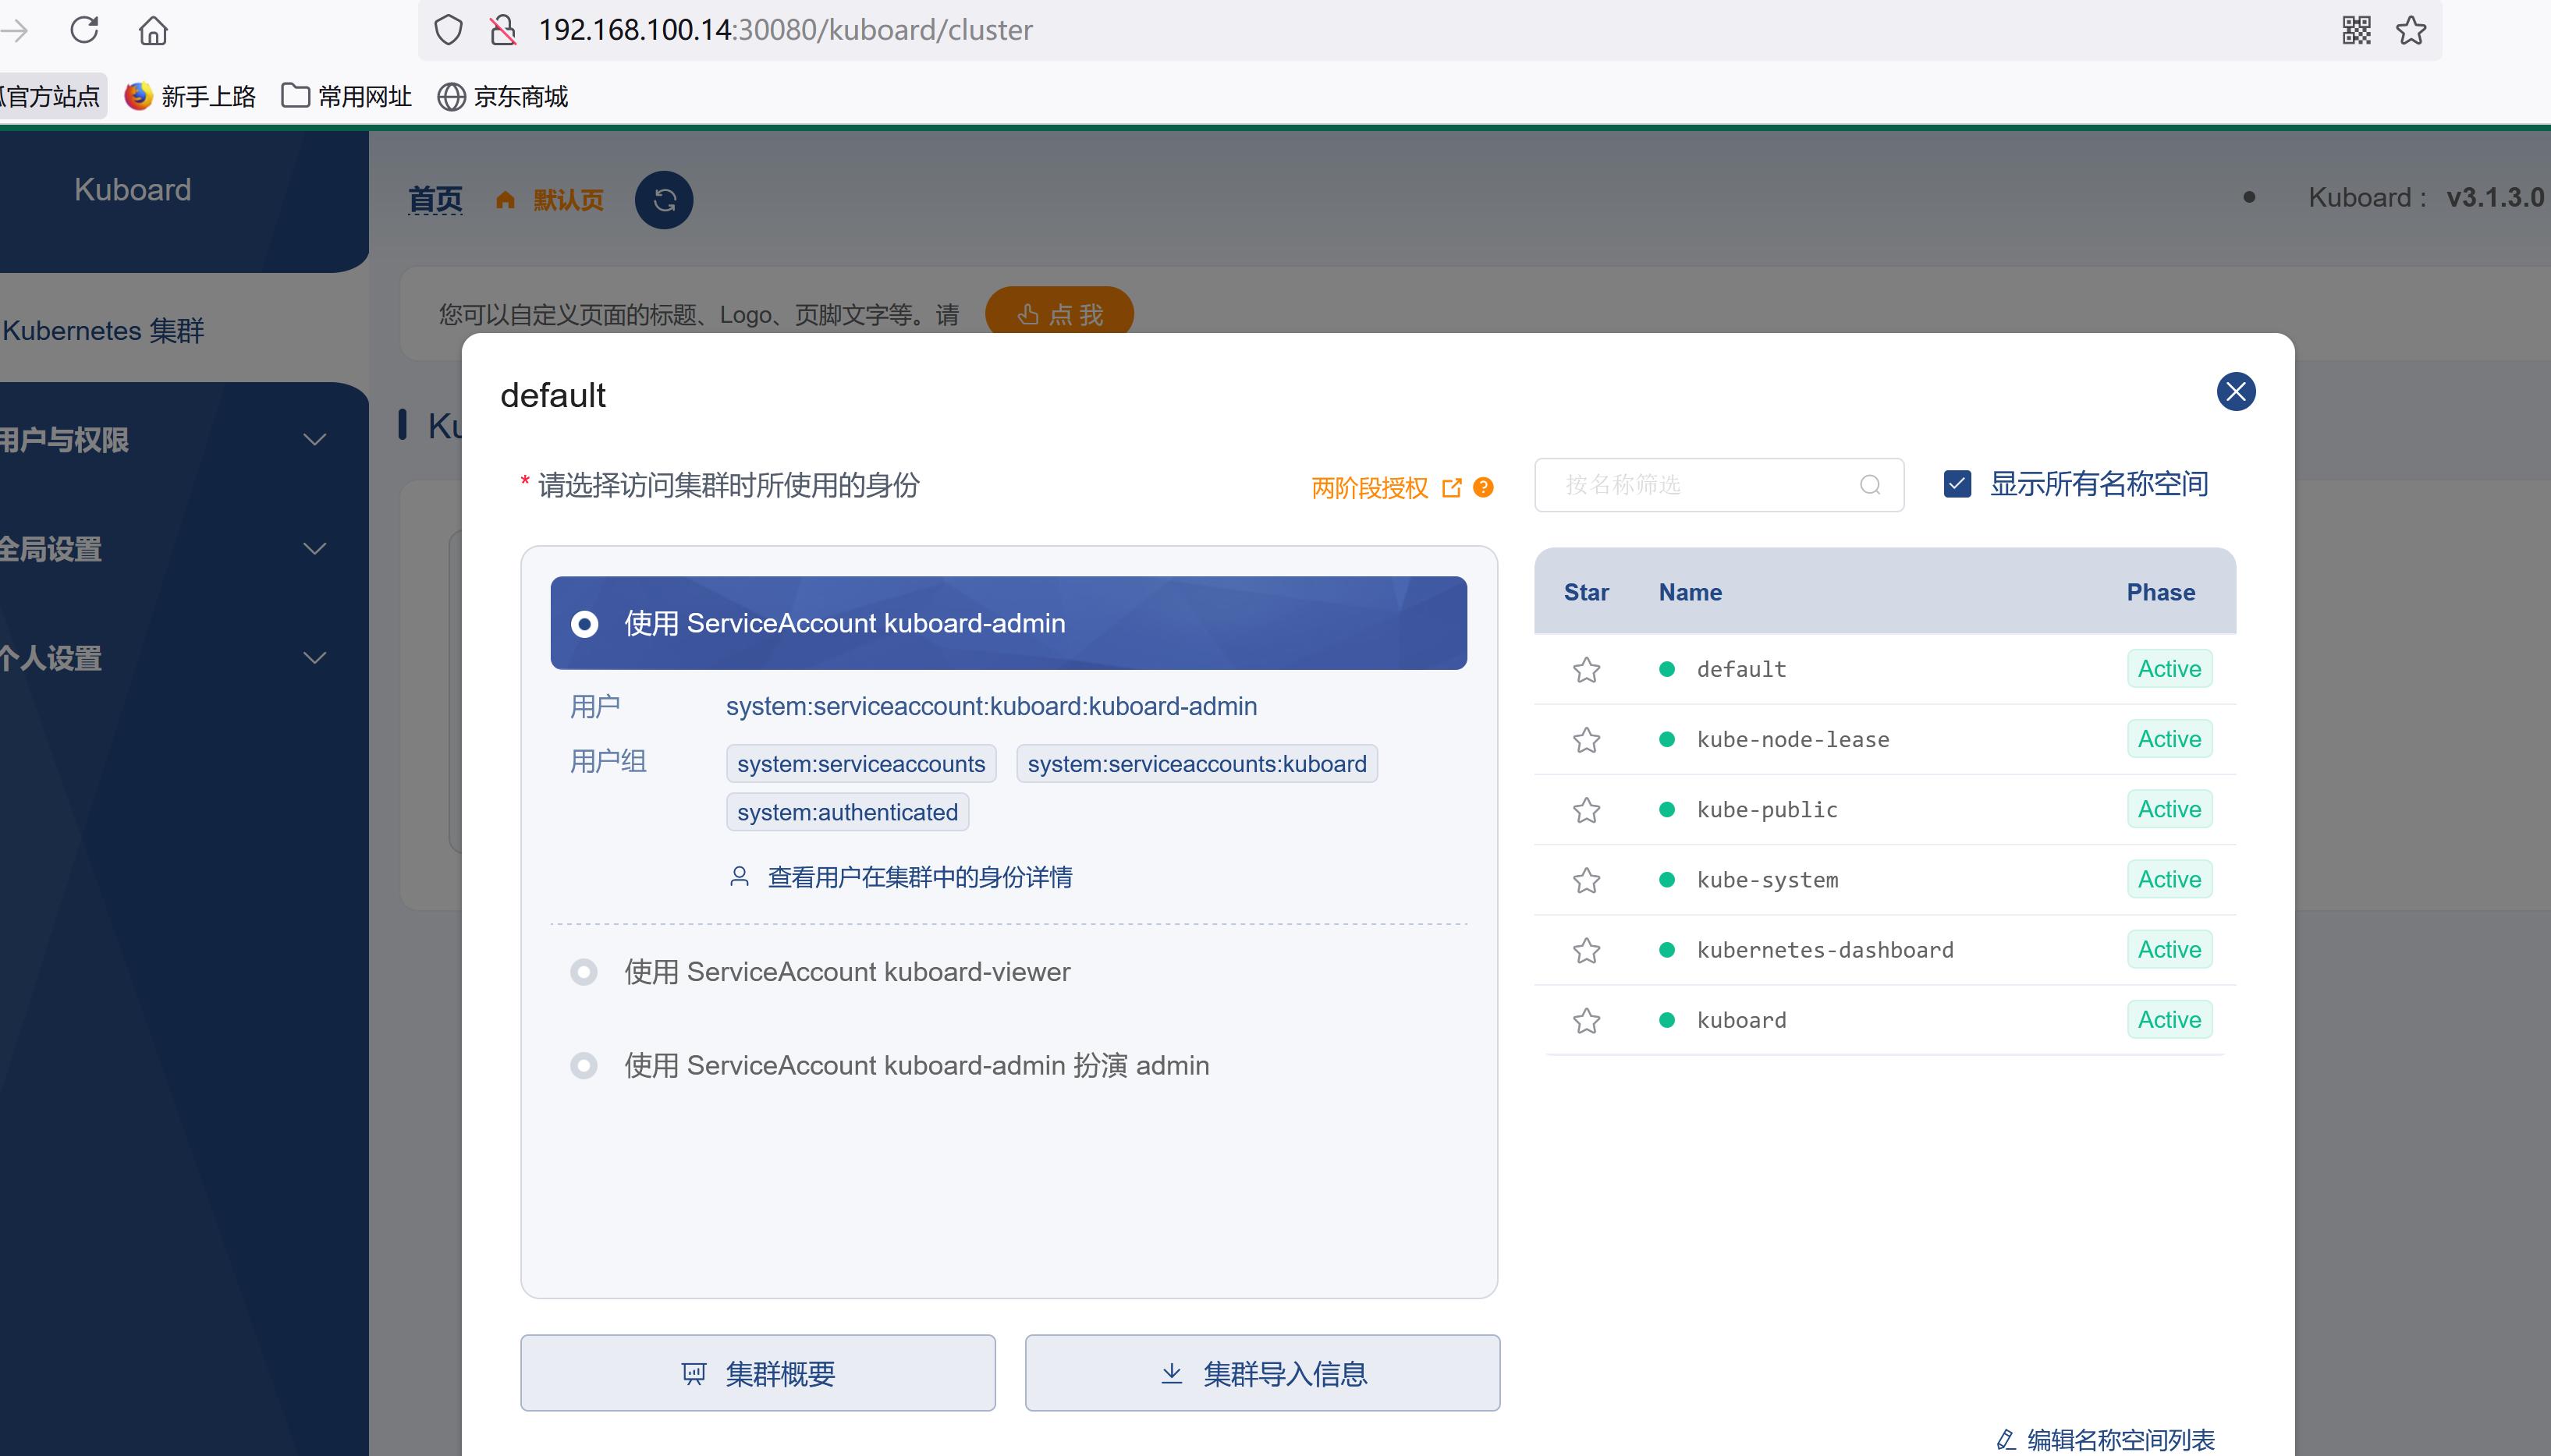Select ServiceAccount kuboard-viewer radio option
2551x1456 pixels.
[x=583, y=971]
